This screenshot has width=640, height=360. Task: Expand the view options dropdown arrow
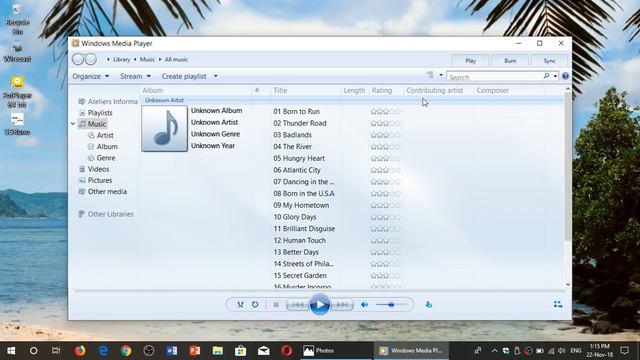[441, 75]
